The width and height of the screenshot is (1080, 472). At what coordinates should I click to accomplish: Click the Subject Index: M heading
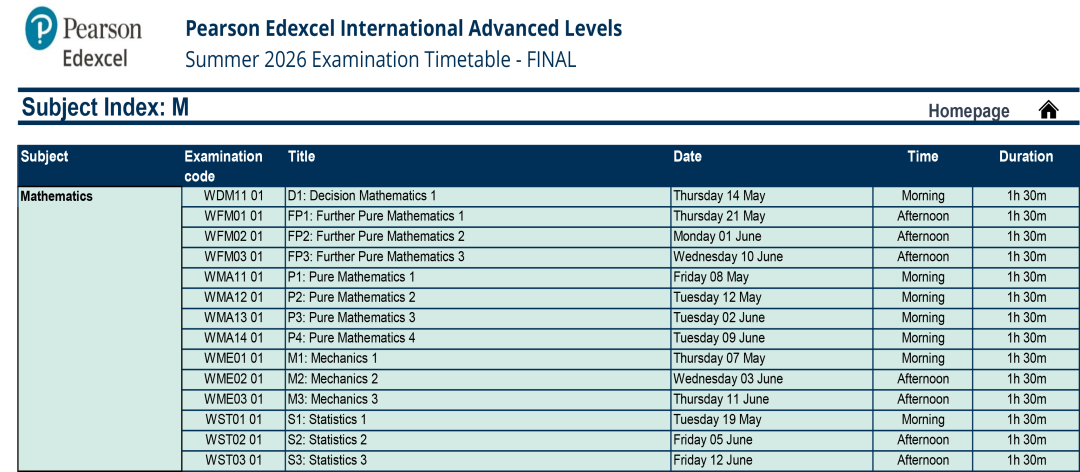click(x=105, y=108)
